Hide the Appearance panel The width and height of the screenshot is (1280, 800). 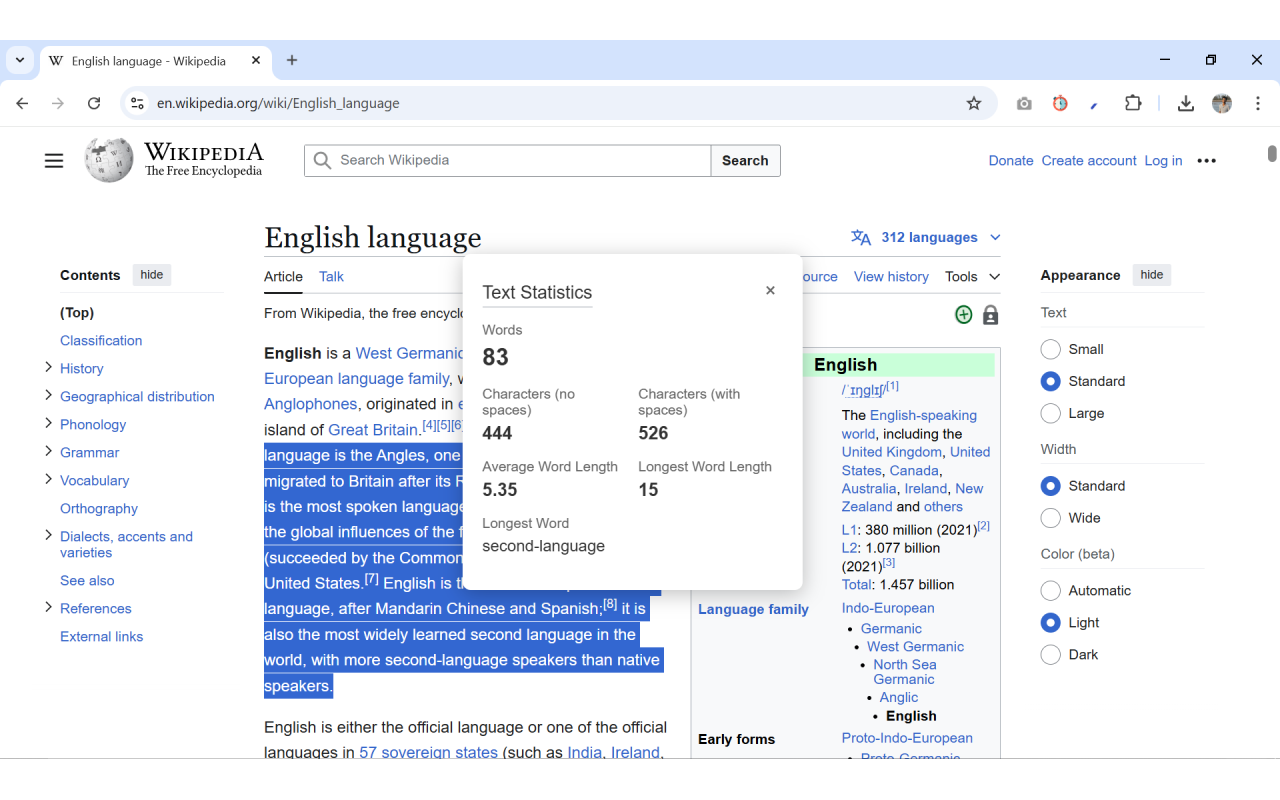click(1152, 275)
